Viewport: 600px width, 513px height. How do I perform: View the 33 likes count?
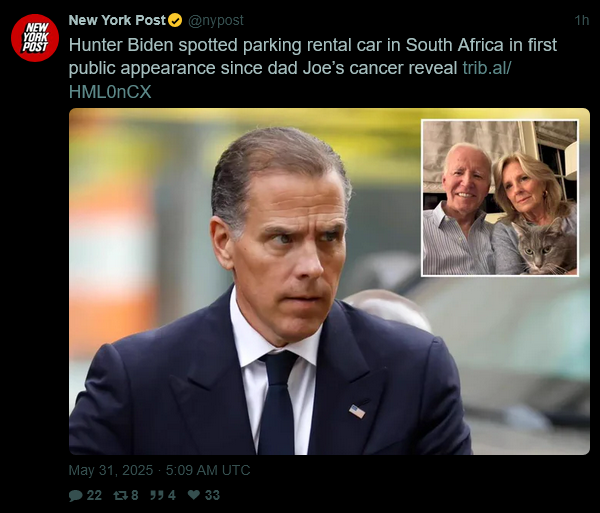(212, 495)
